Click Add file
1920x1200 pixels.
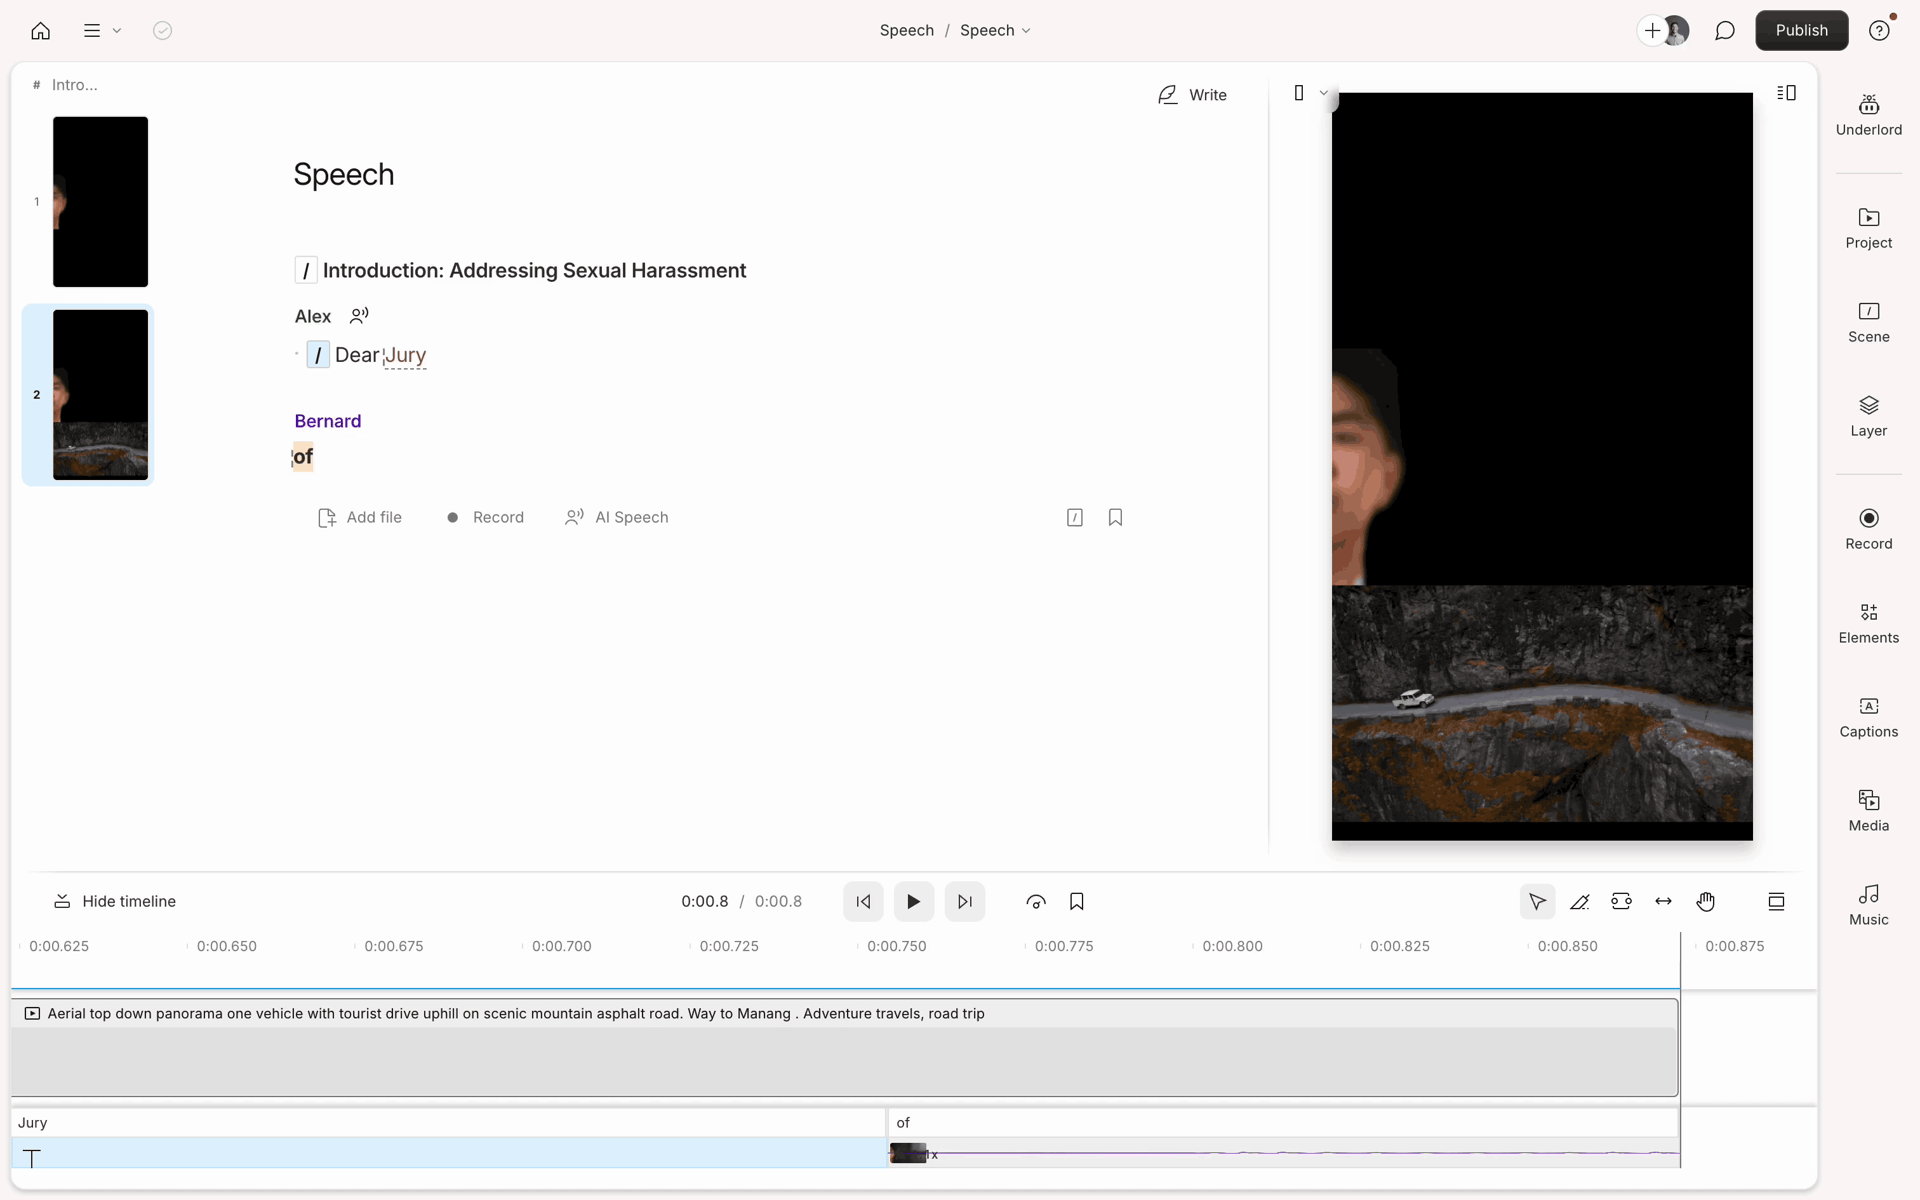coord(360,517)
